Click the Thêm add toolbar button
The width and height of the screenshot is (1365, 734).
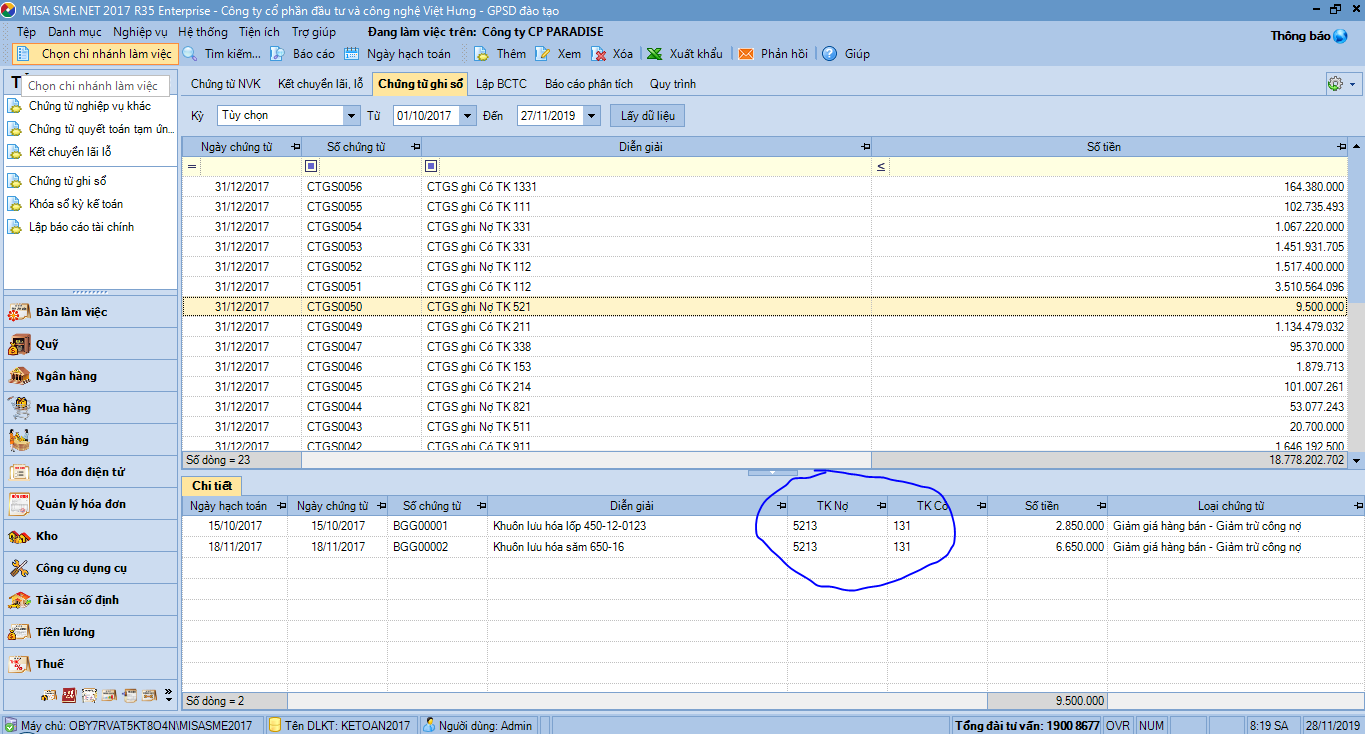(482, 54)
